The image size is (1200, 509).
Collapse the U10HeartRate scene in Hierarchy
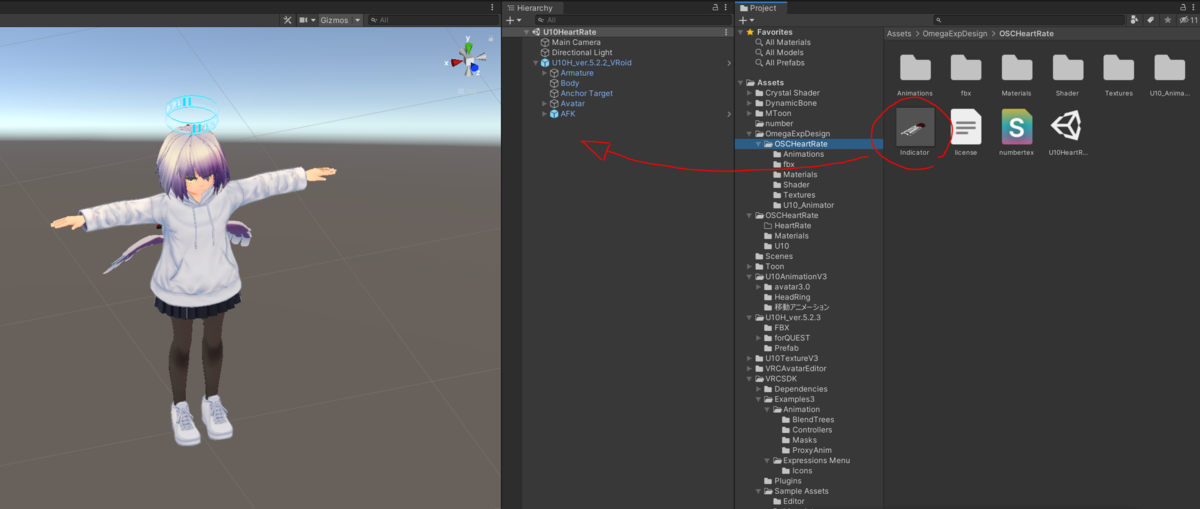(527, 32)
